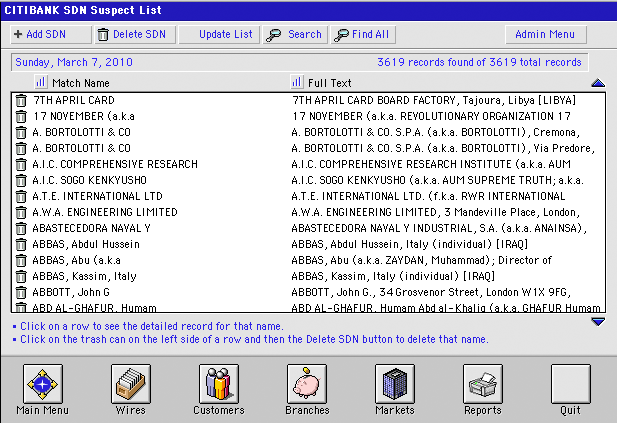The image size is (617, 423).
Task: Click full text REVOLUTIONARY ORGANIZATION 17
Action: [x=431, y=116]
